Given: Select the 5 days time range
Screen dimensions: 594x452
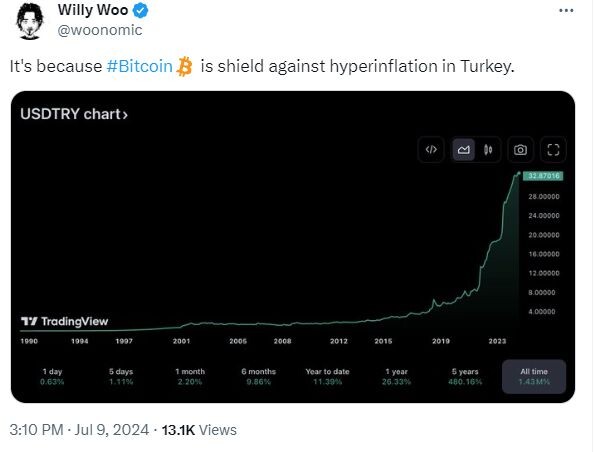Looking at the screenshot, I should (x=121, y=376).
